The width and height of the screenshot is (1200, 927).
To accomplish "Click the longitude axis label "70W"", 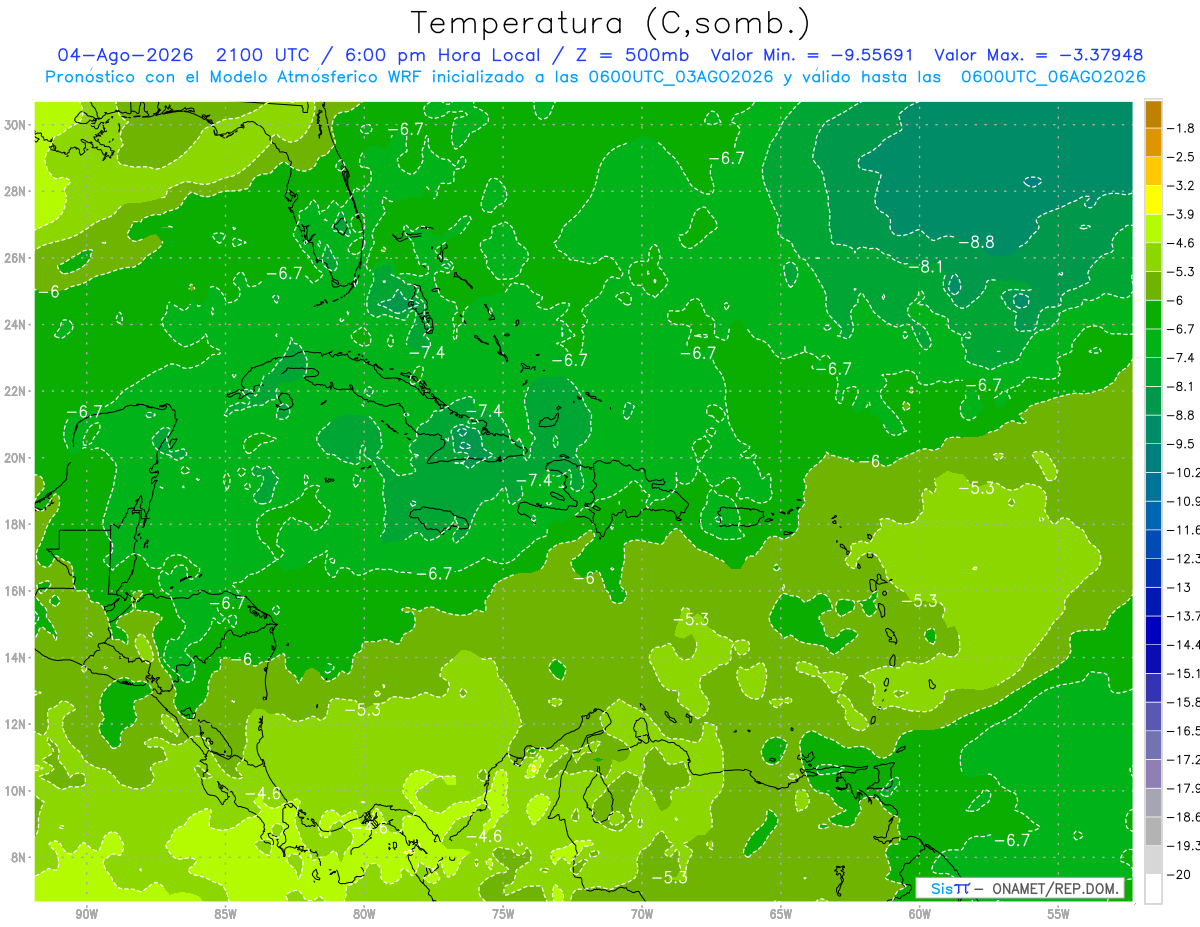I will click(x=642, y=914).
